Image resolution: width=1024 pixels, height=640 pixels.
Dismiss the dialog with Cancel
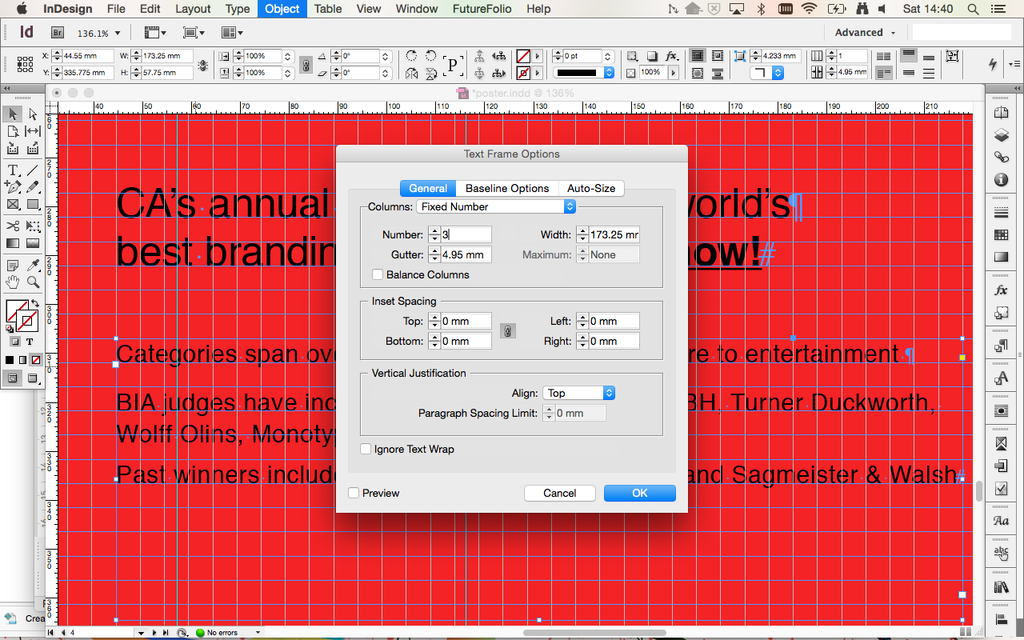(559, 492)
